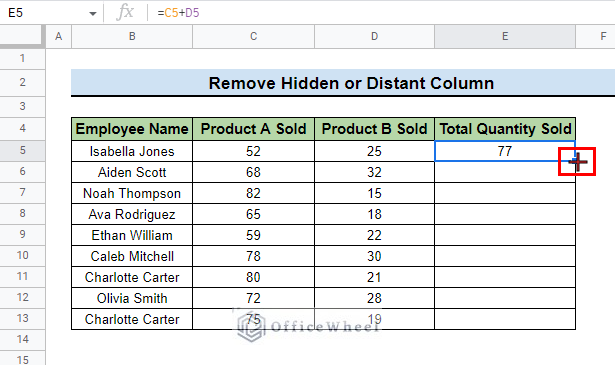This screenshot has height=365, width=615.
Task: Click the select-all corner box
Action: (22, 36)
